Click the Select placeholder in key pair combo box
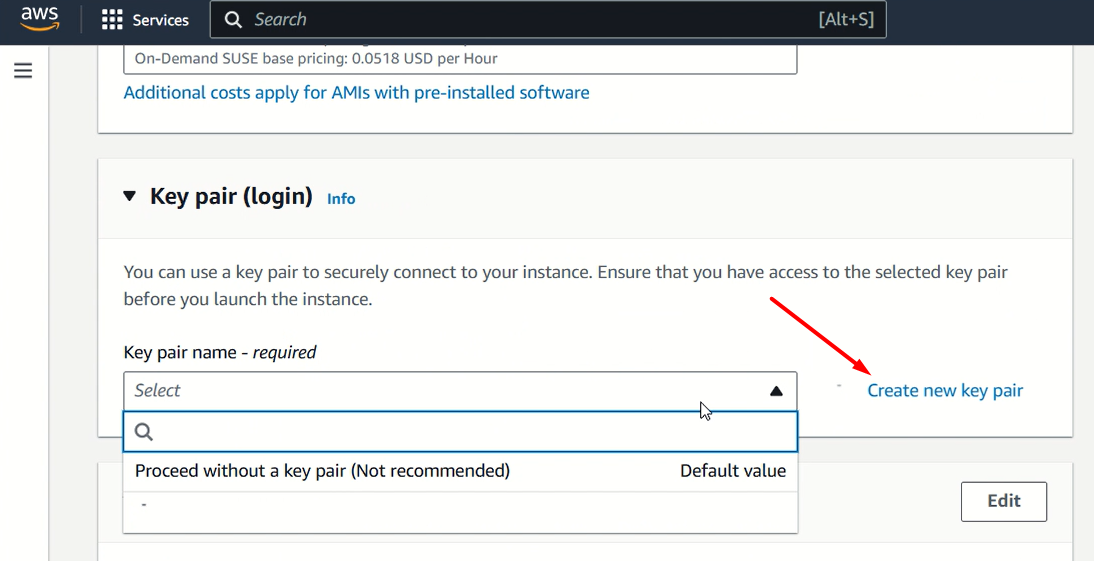This screenshot has height=561, width=1094. (x=158, y=391)
